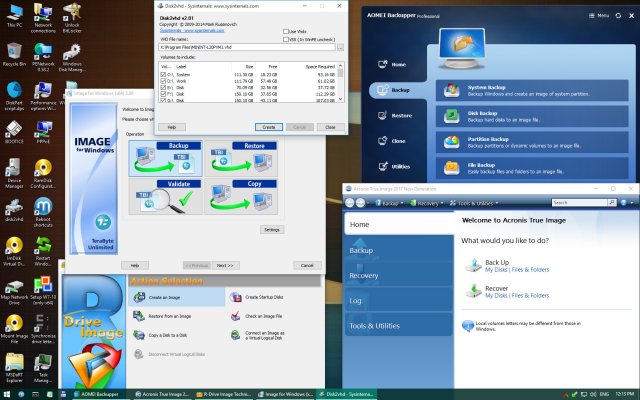Click AOMEI refresh icon in title bar
Viewport: 640px width, 400px height.
tap(618, 16)
